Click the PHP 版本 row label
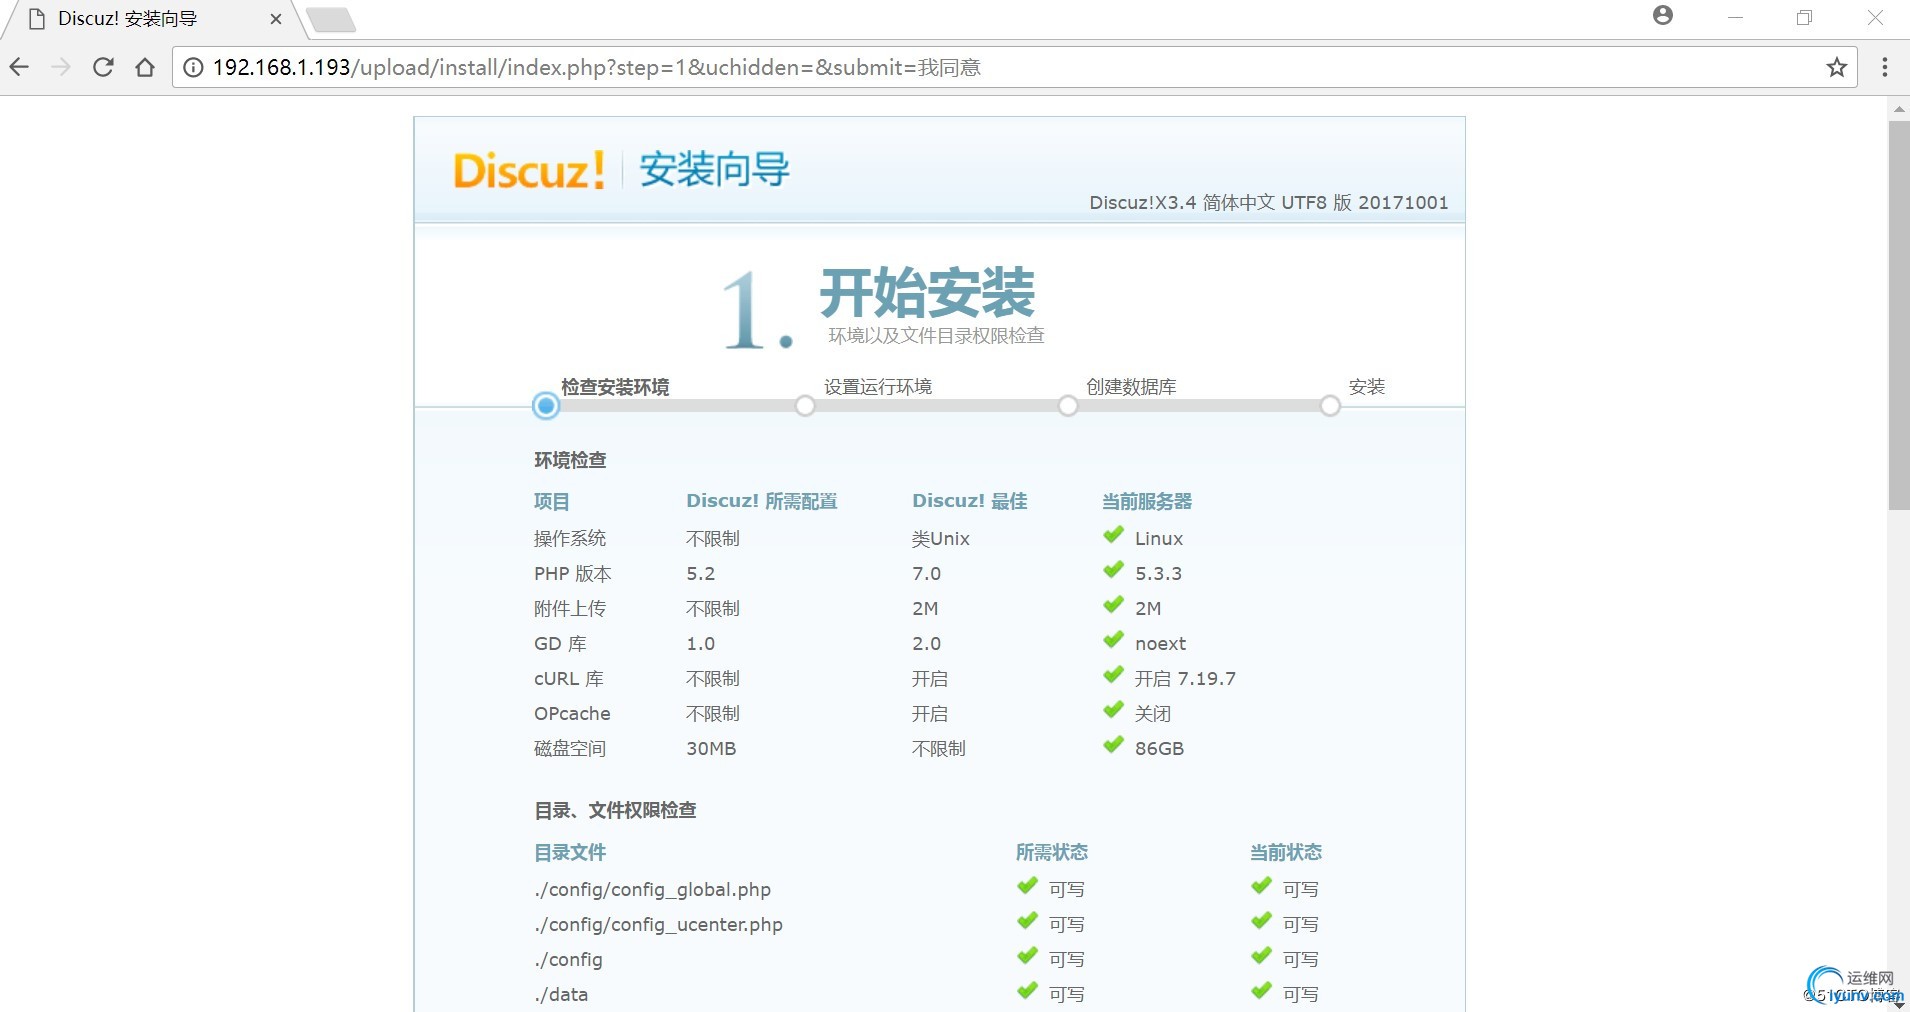1910x1012 pixels. (573, 574)
